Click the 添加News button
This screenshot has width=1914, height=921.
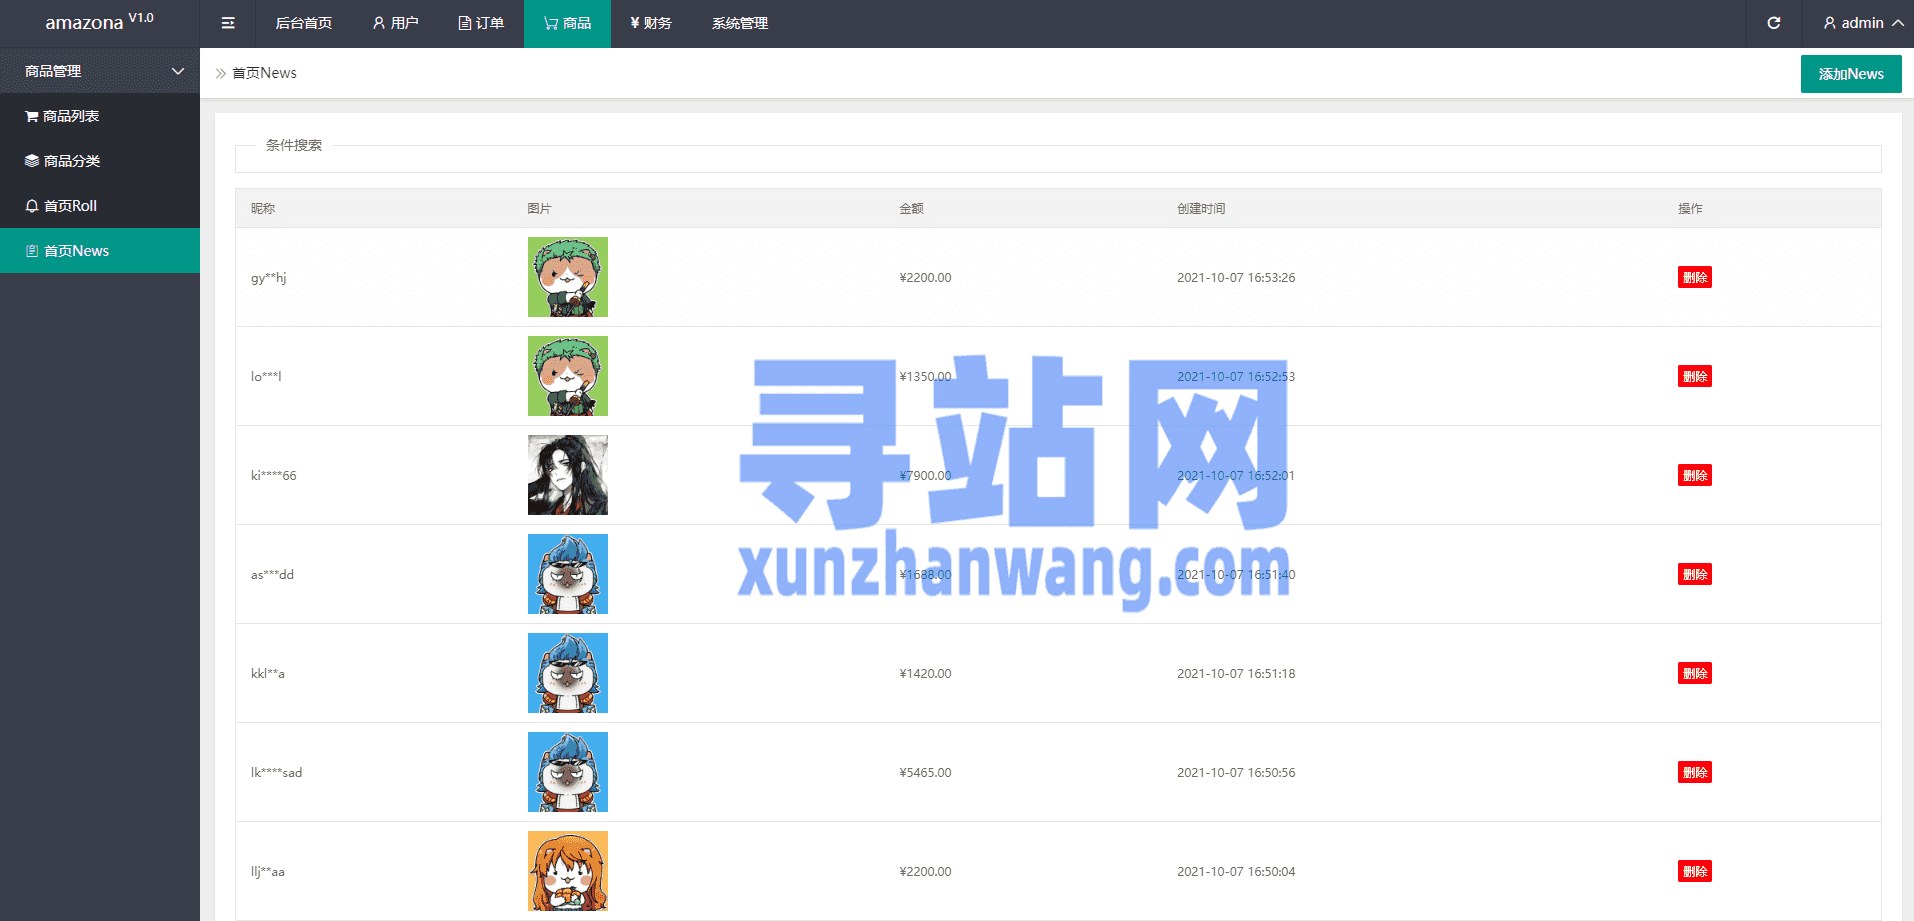[x=1850, y=74]
